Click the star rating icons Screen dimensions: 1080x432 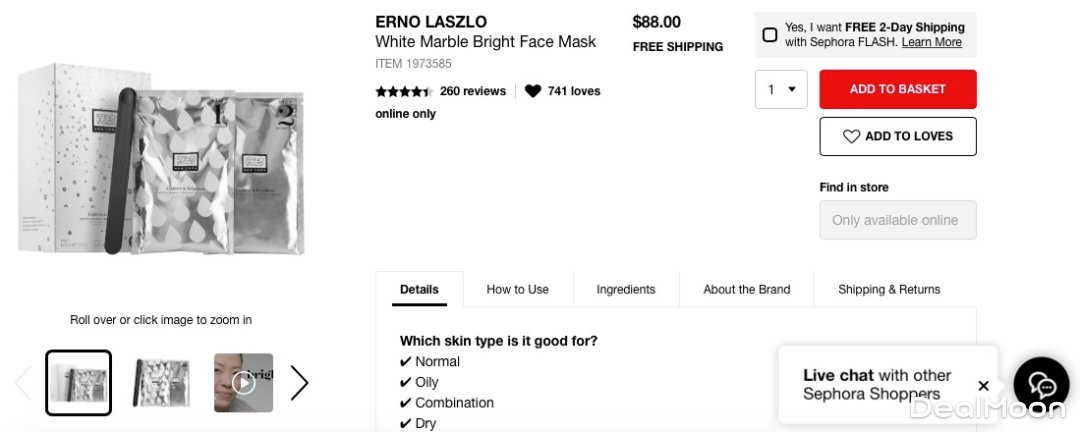click(403, 91)
